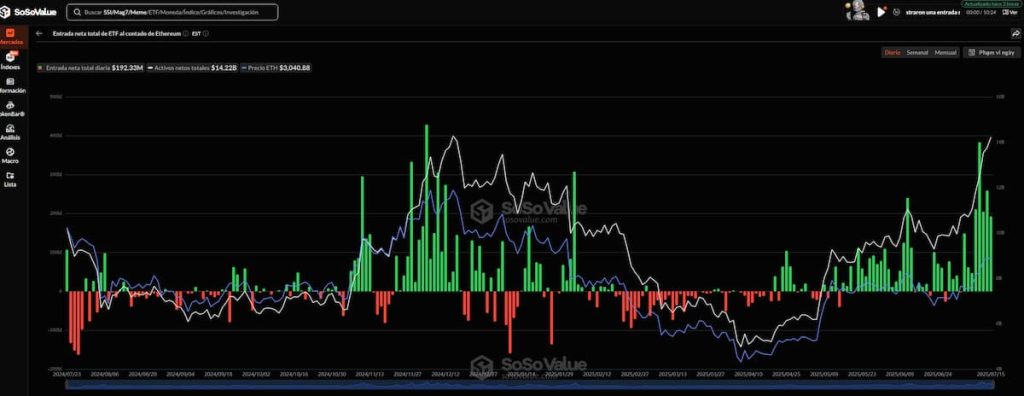Open Lista in the sidebar

click(x=10, y=179)
